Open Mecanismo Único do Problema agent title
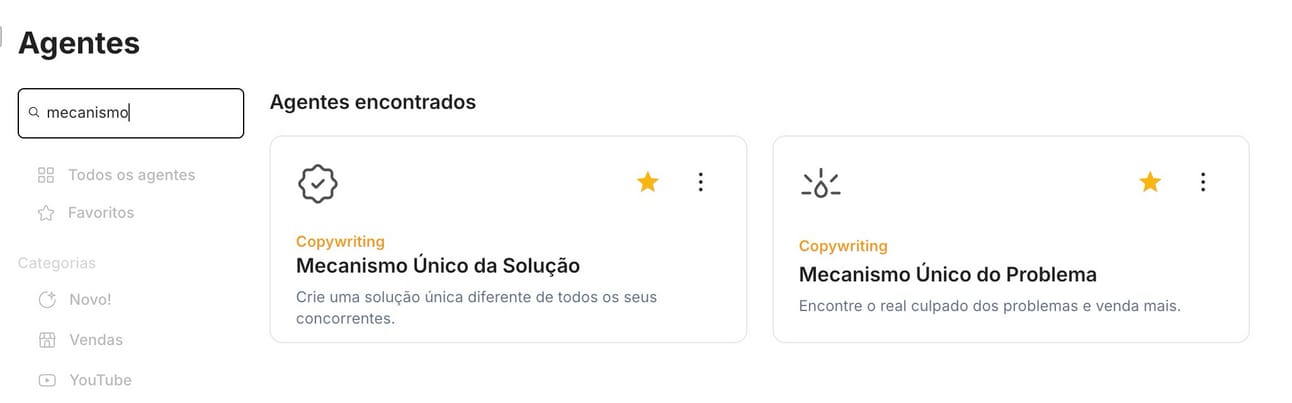The image size is (1292, 403). click(948, 274)
